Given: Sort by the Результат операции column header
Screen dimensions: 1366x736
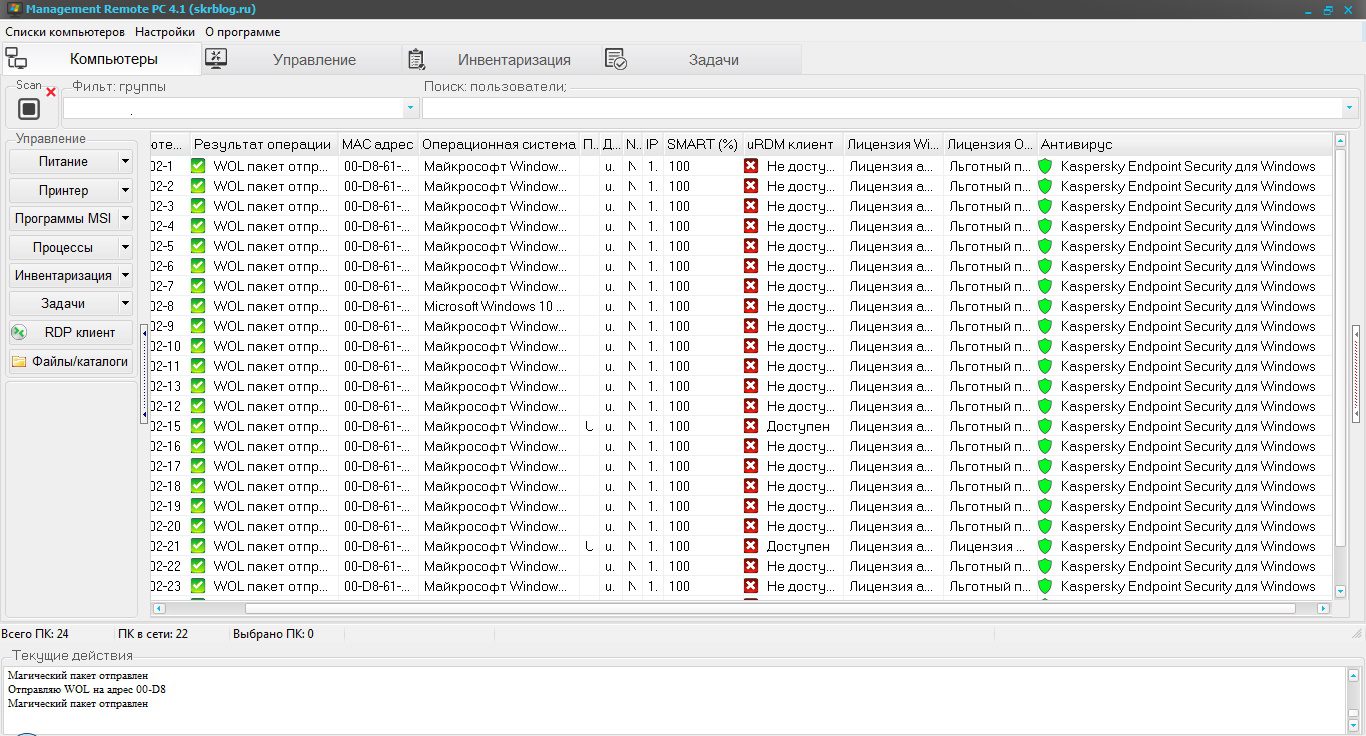Looking at the screenshot, I should click(x=263, y=144).
